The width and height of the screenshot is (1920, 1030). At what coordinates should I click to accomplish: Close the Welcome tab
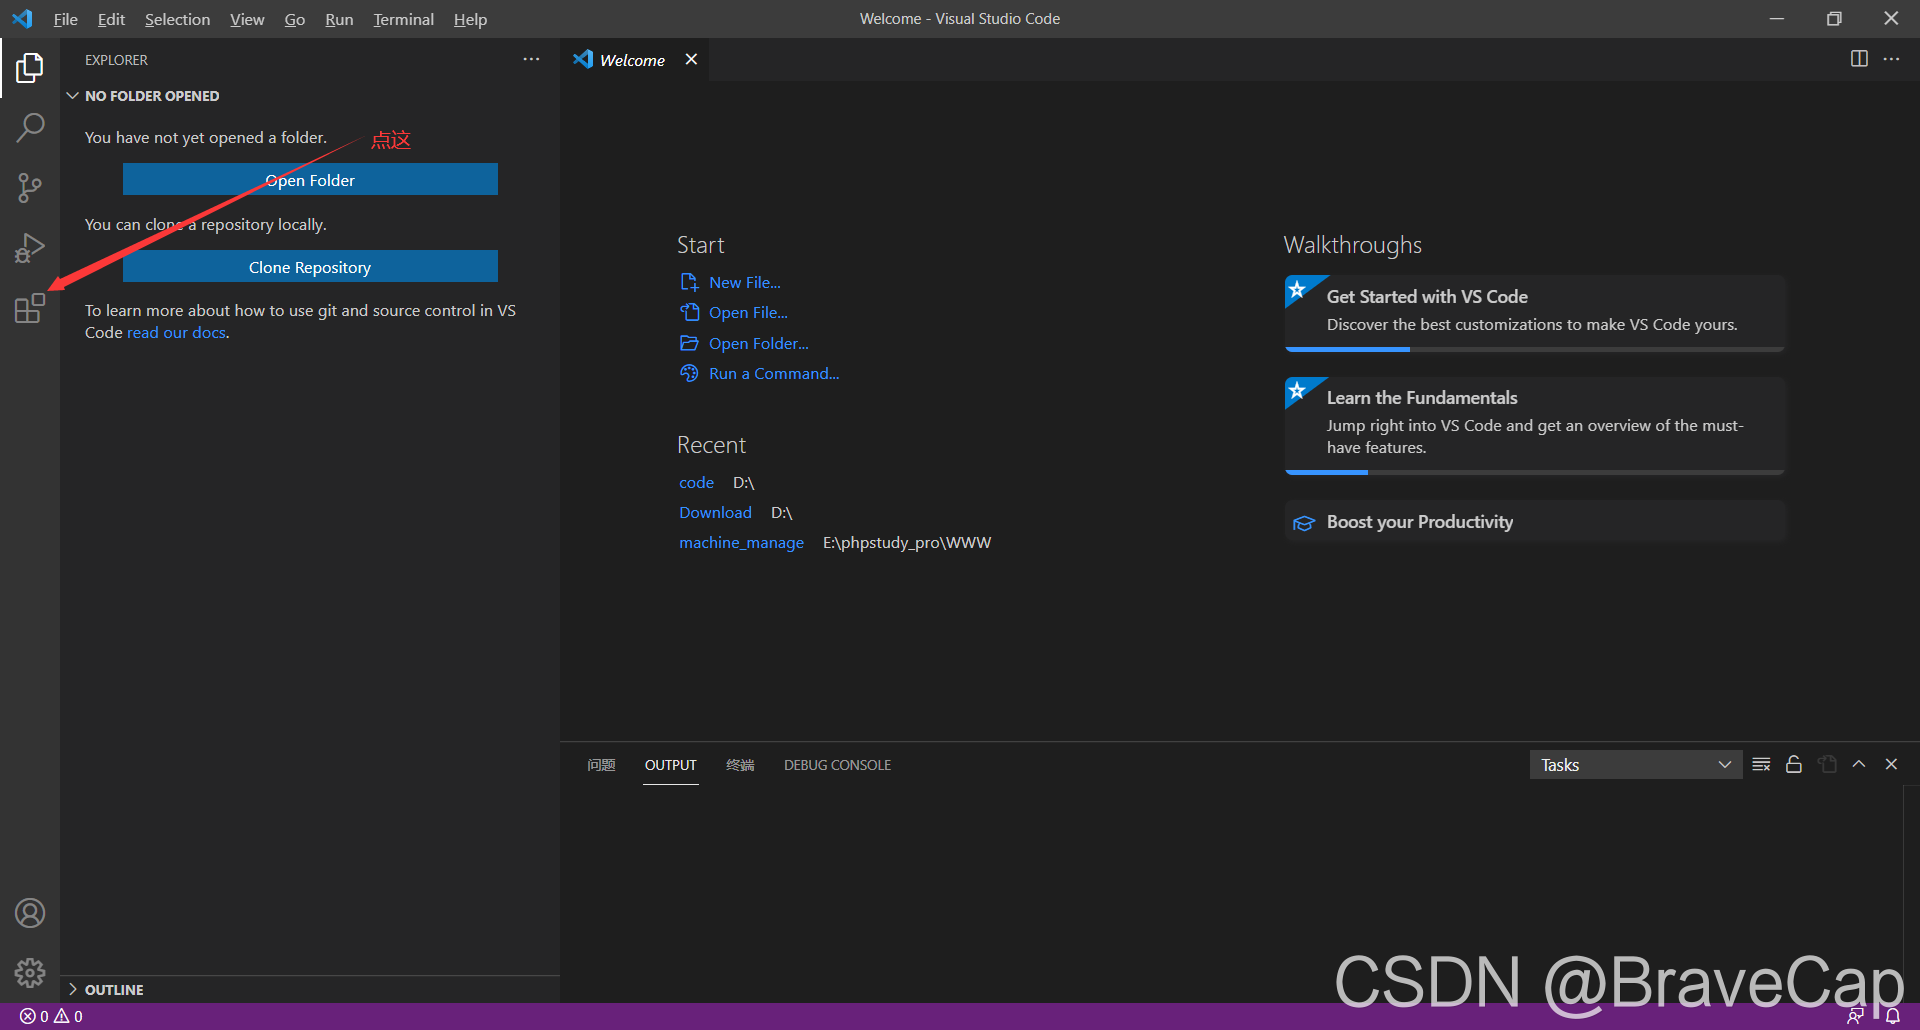pyautogui.click(x=691, y=60)
